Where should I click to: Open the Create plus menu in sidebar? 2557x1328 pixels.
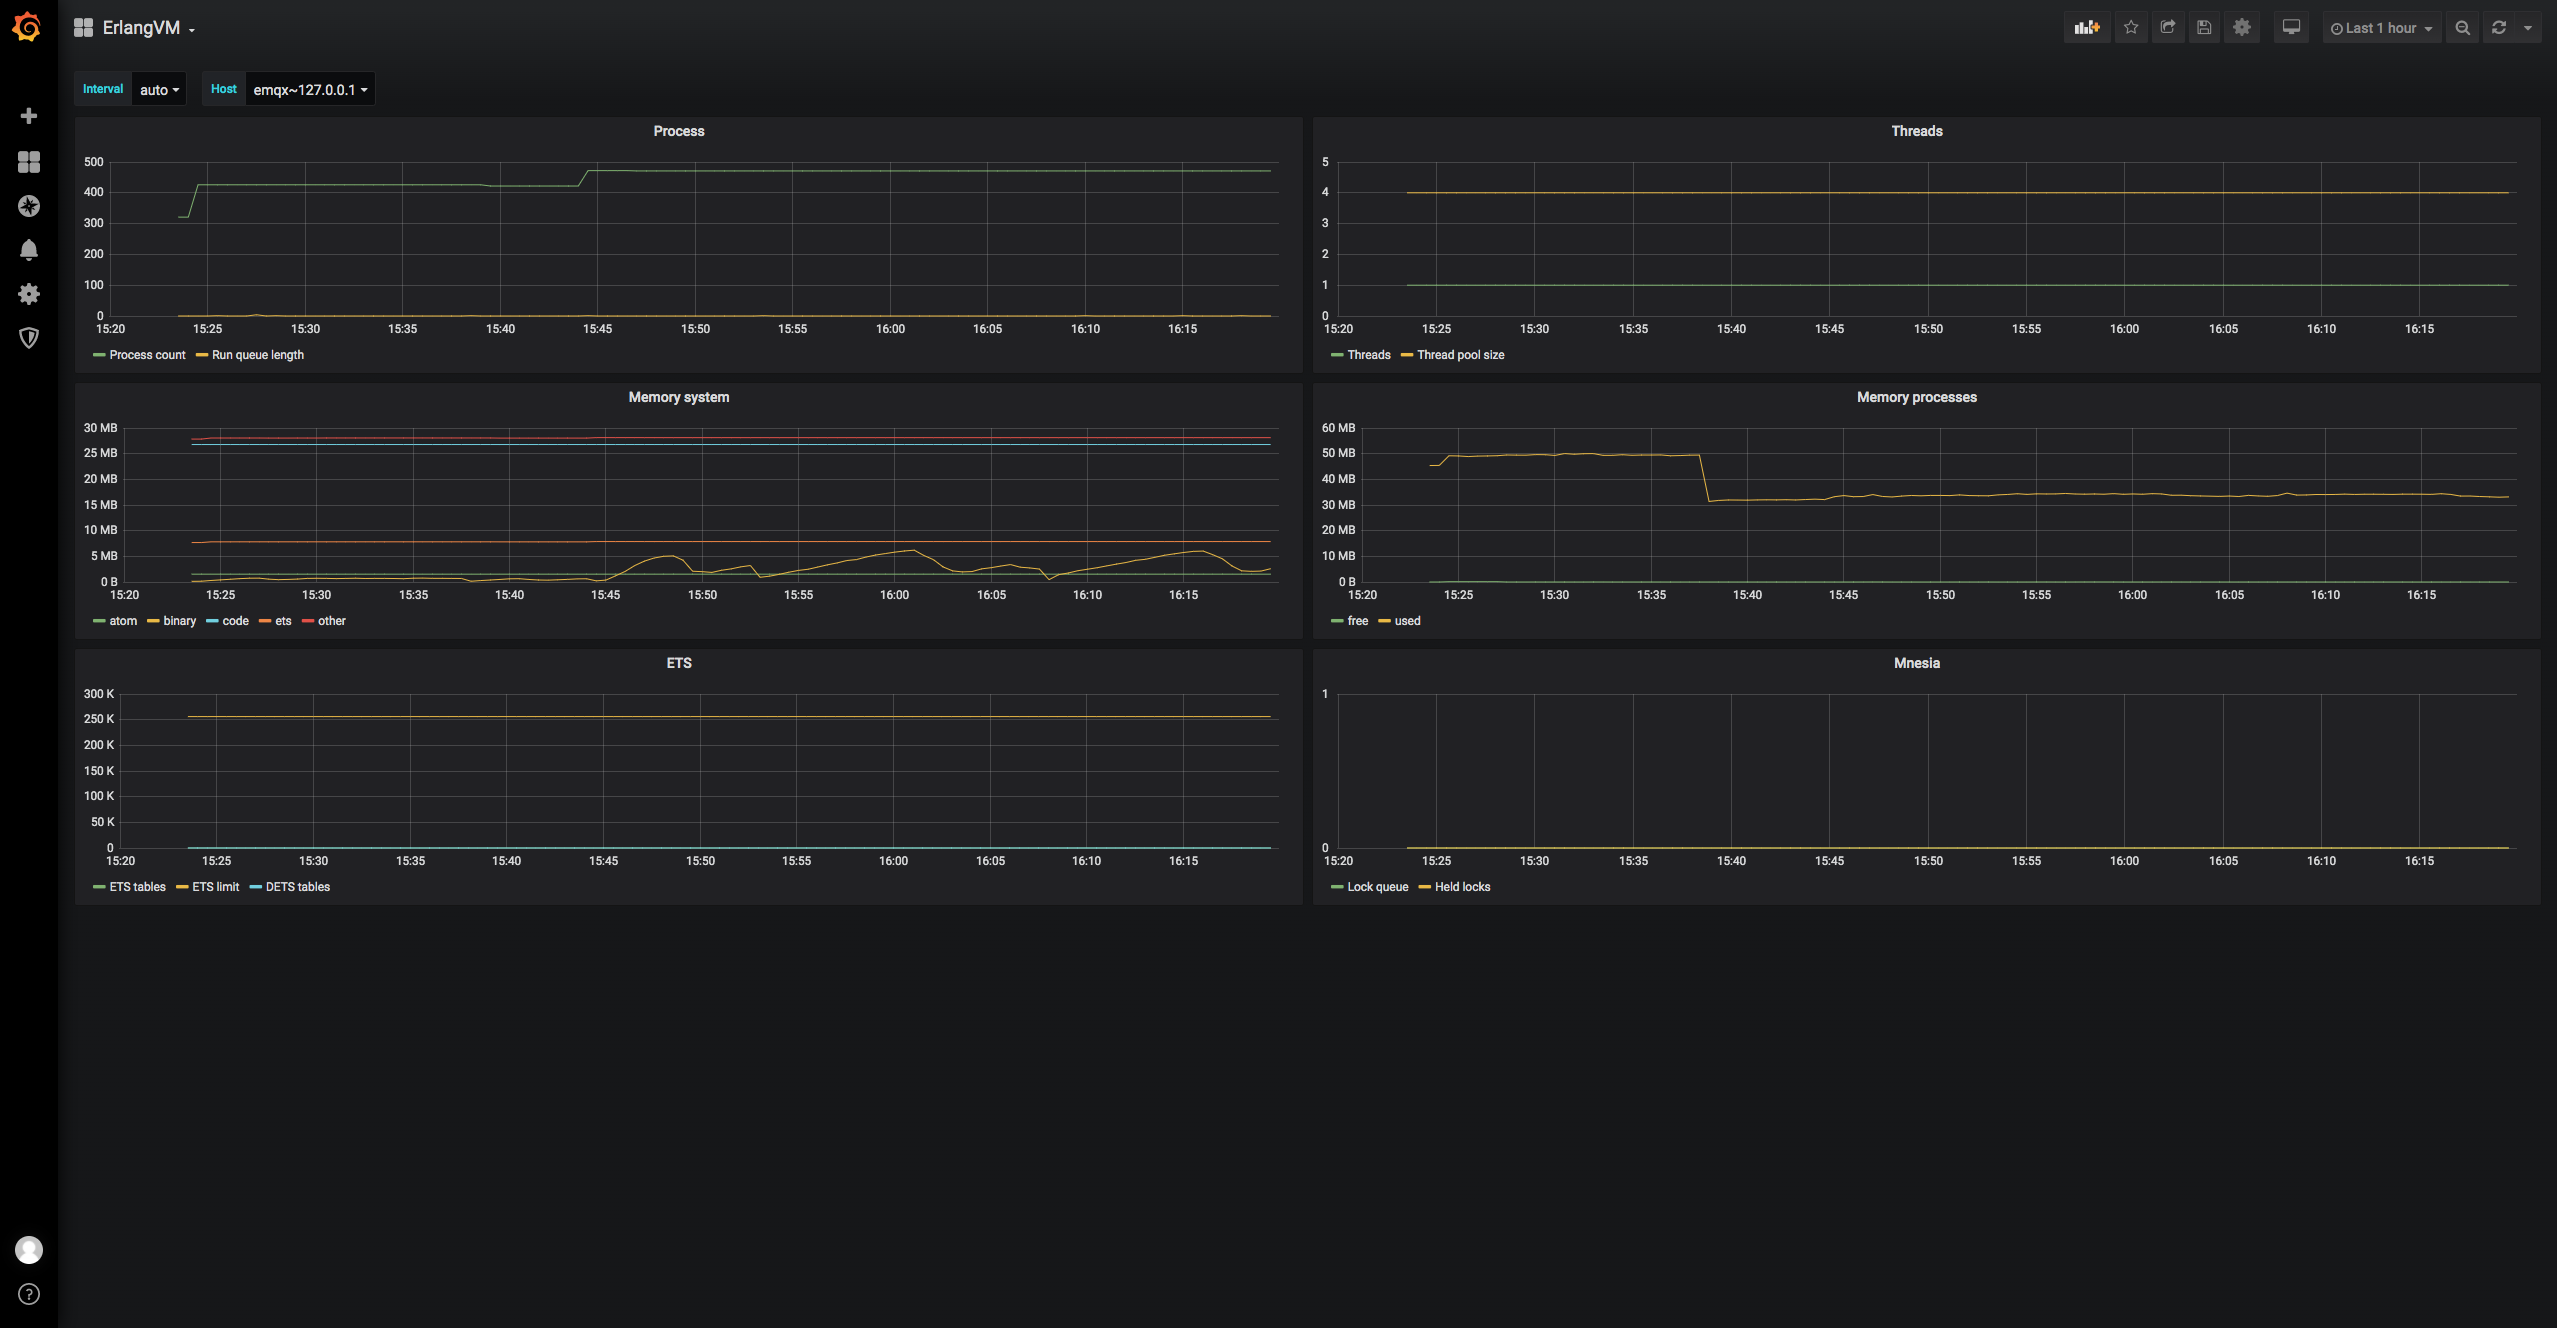pos(29,116)
